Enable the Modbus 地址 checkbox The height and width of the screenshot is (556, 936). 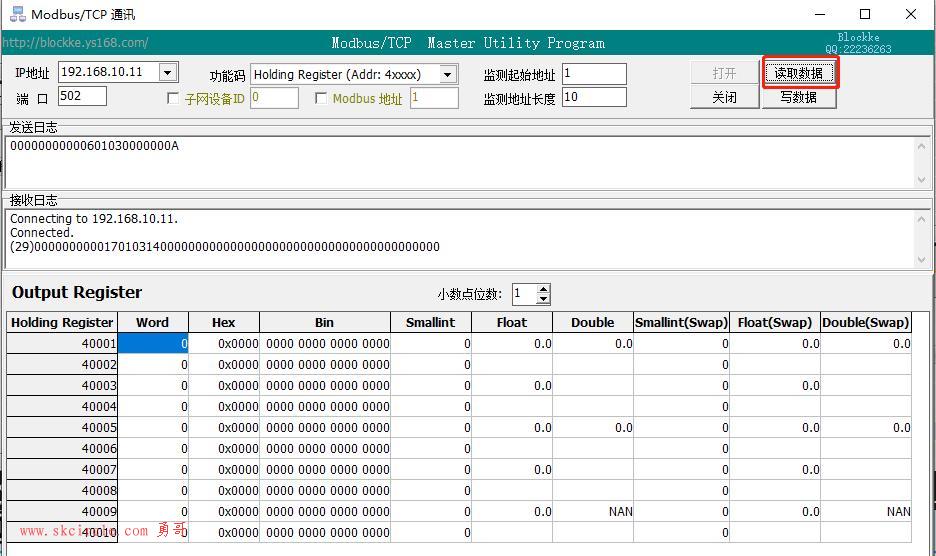[321, 99]
